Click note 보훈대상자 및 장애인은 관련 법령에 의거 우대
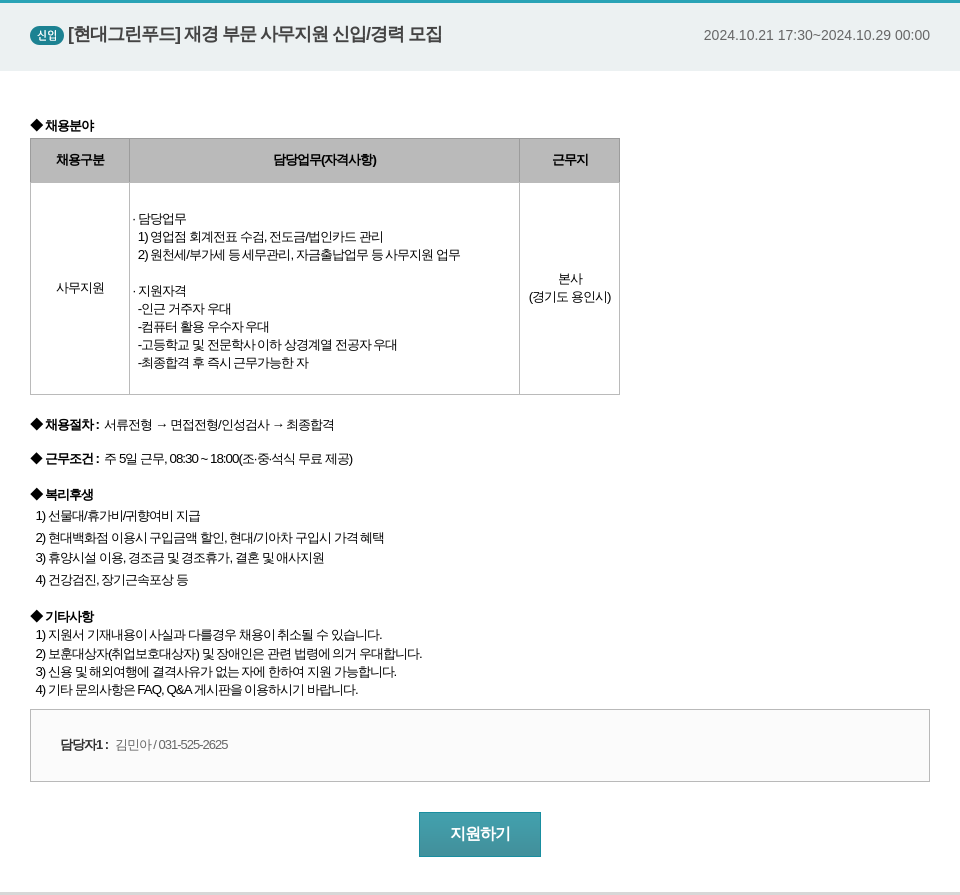This screenshot has width=960, height=895. (x=229, y=654)
